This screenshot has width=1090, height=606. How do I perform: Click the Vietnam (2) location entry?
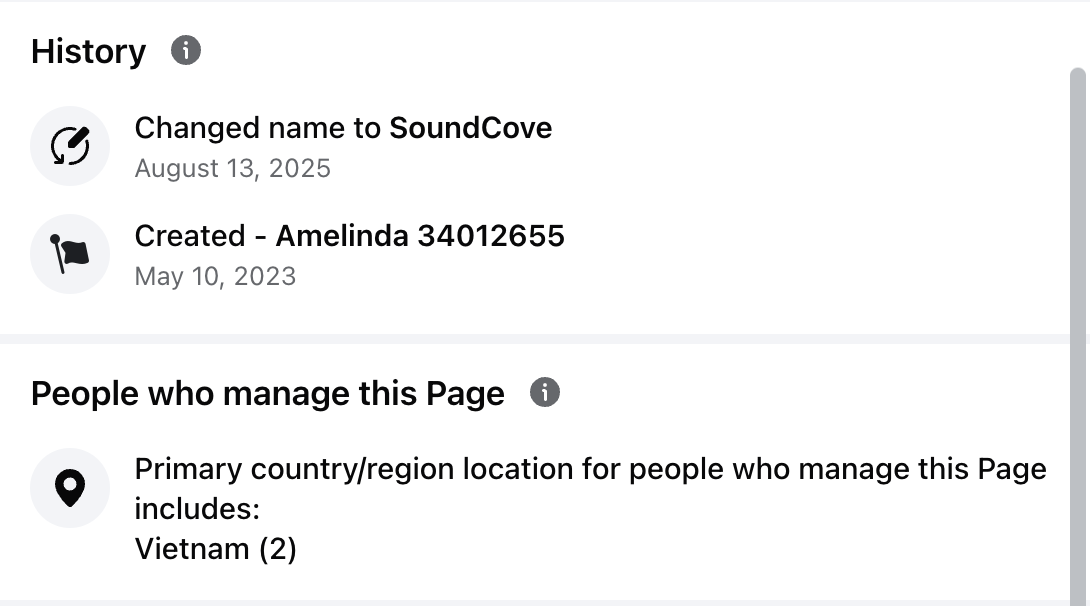215,549
